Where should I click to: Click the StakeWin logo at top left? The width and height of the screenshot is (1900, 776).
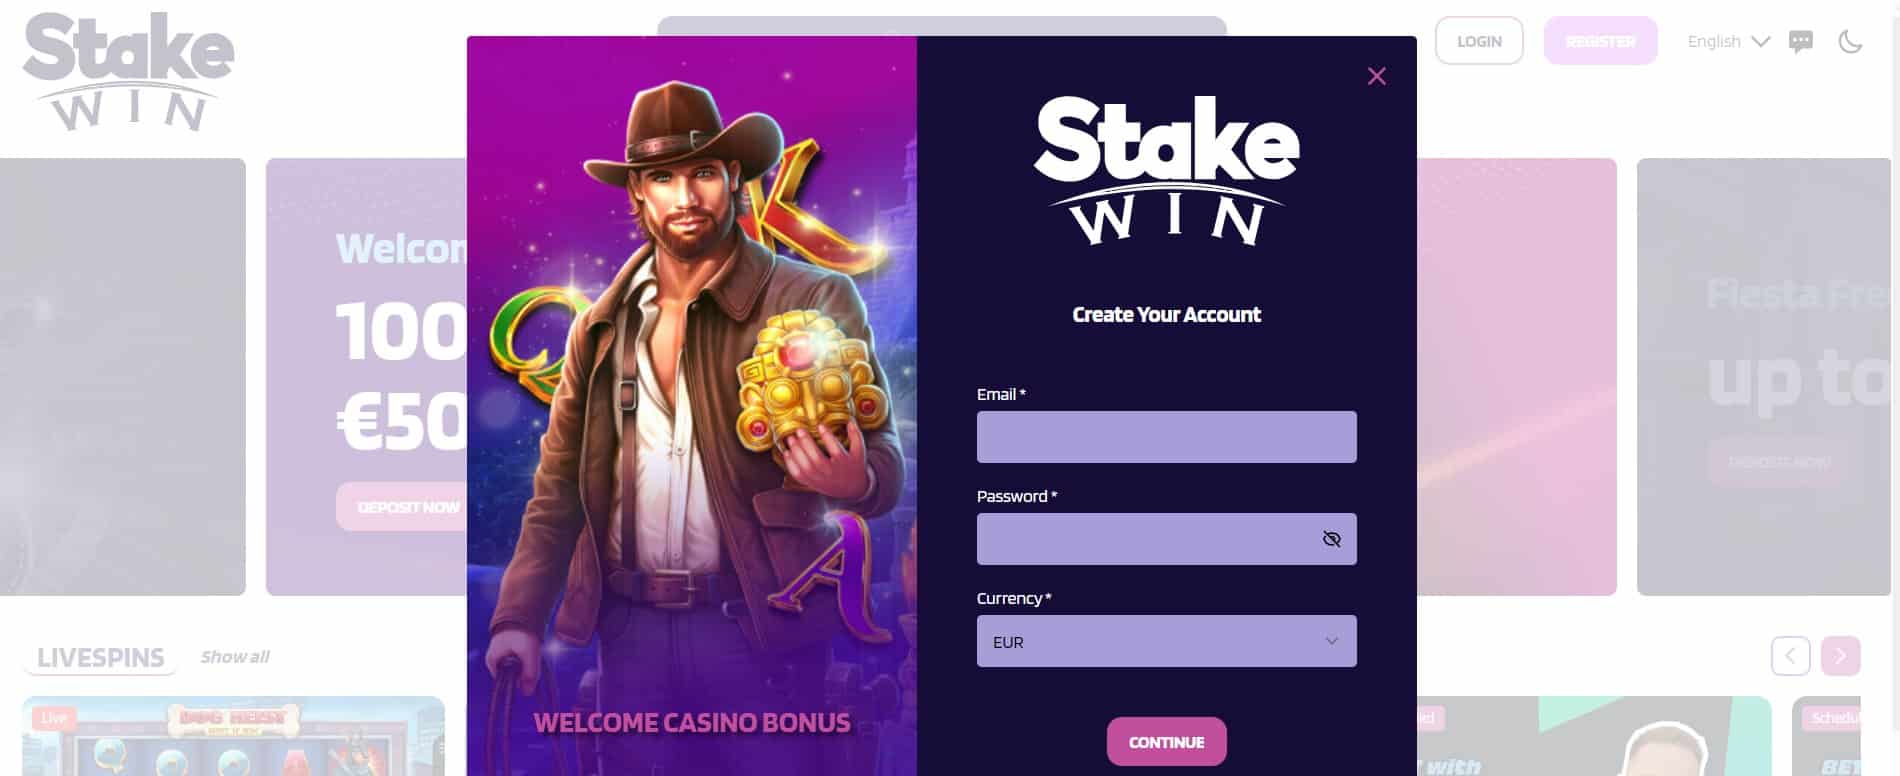tap(128, 72)
